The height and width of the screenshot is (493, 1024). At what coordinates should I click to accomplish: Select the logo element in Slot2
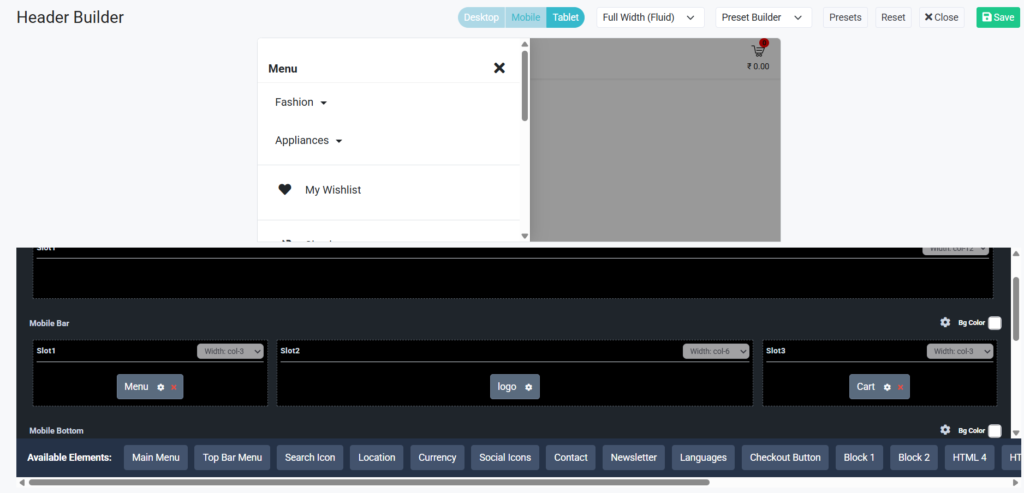(x=507, y=387)
